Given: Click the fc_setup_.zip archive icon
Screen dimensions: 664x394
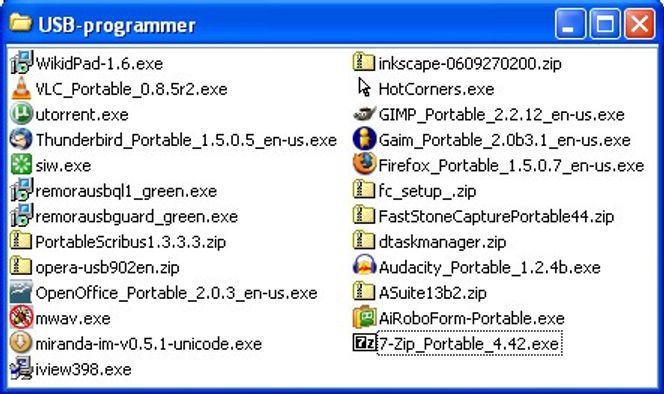Looking at the screenshot, I should point(364,190).
